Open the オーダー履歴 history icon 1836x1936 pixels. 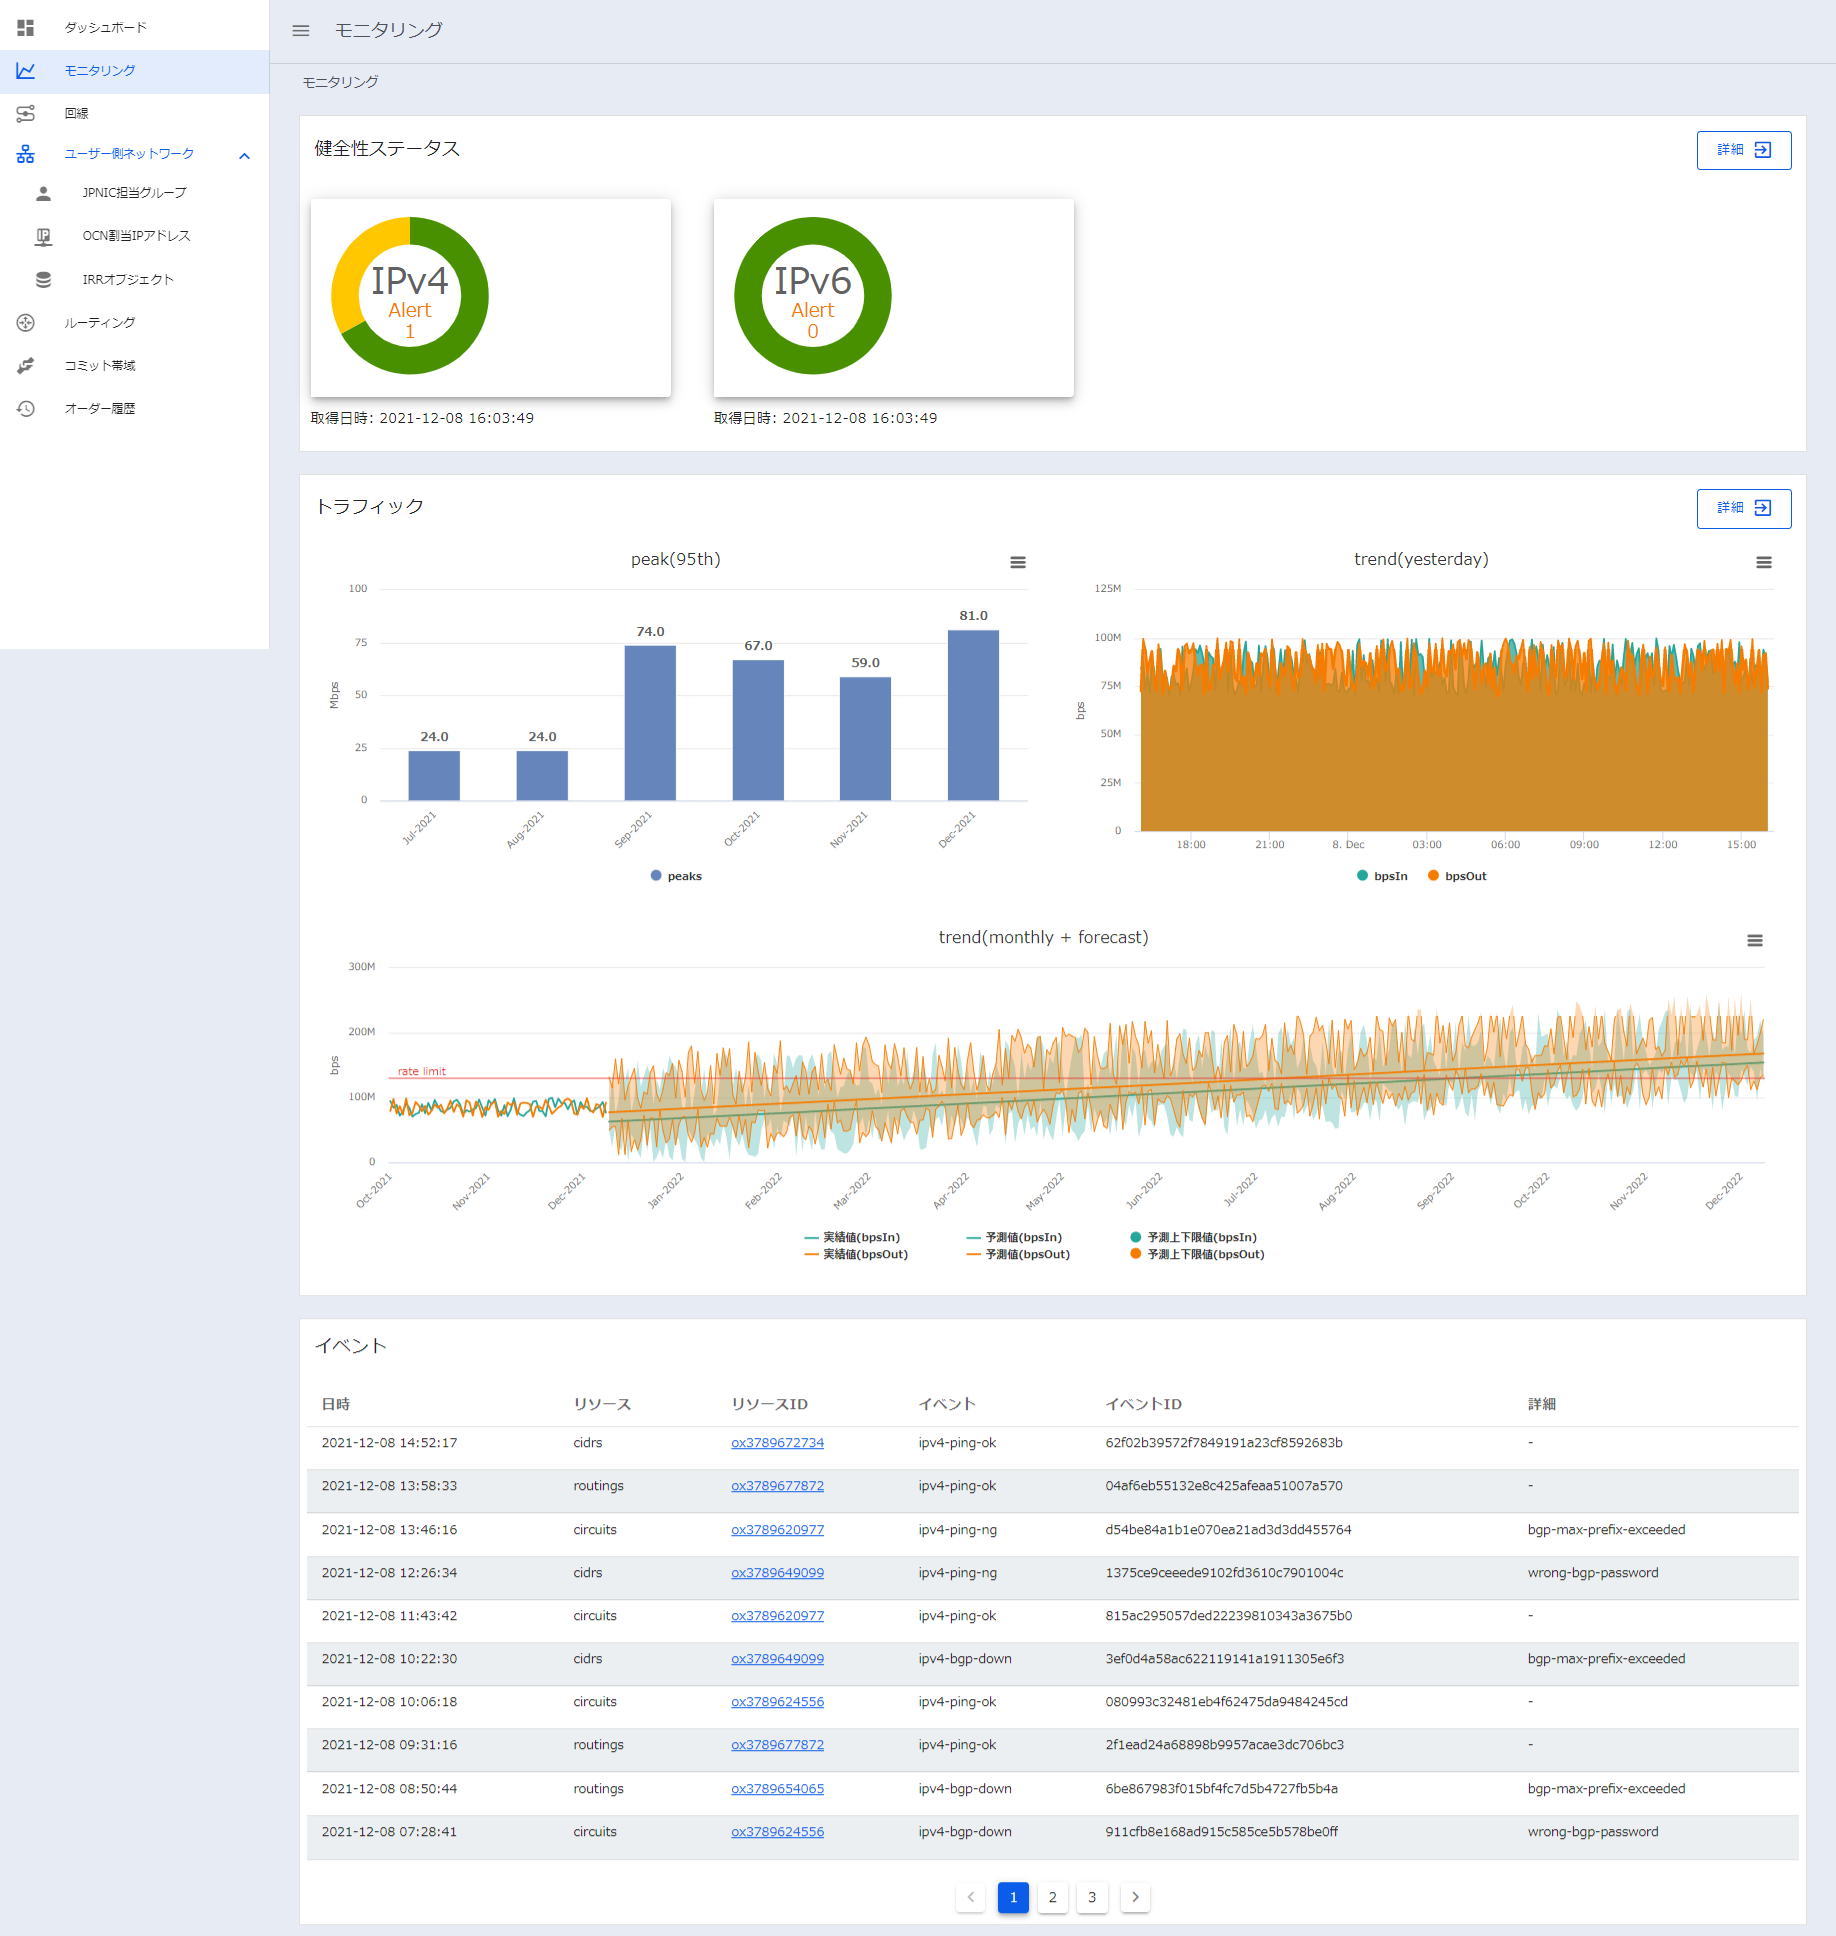[x=26, y=409]
